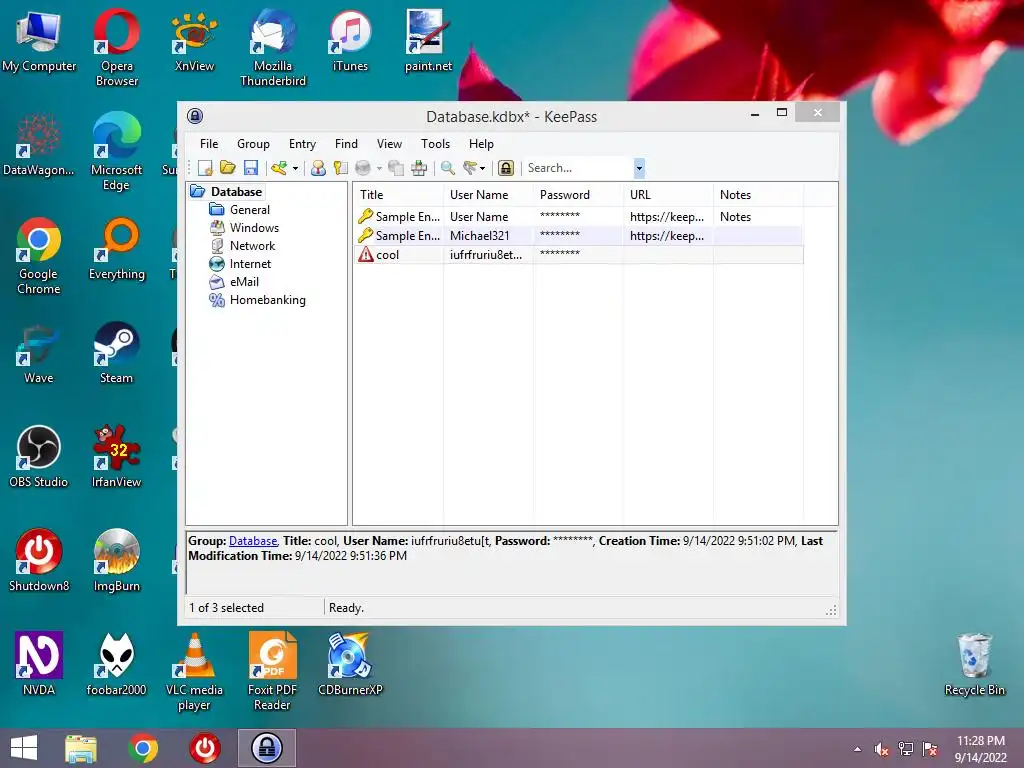Click the iufrfruriu8et... user name cell
Viewport: 1024px width, 768px height.
(486, 255)
